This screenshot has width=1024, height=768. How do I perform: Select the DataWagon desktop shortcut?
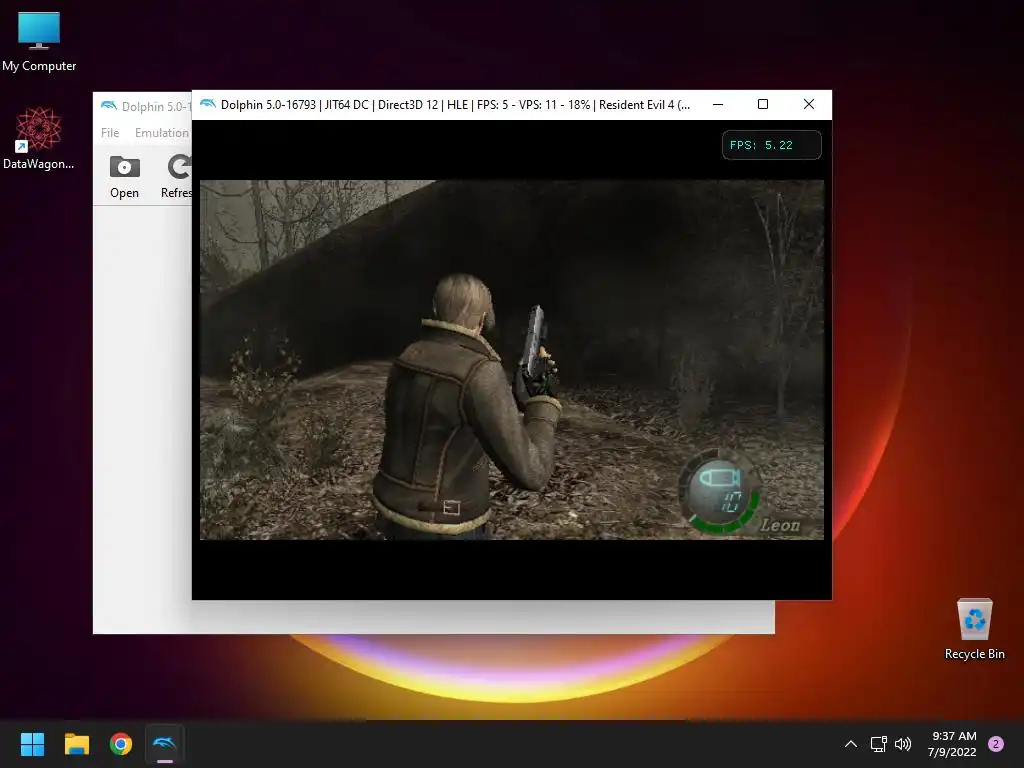(x=39, y=138)
